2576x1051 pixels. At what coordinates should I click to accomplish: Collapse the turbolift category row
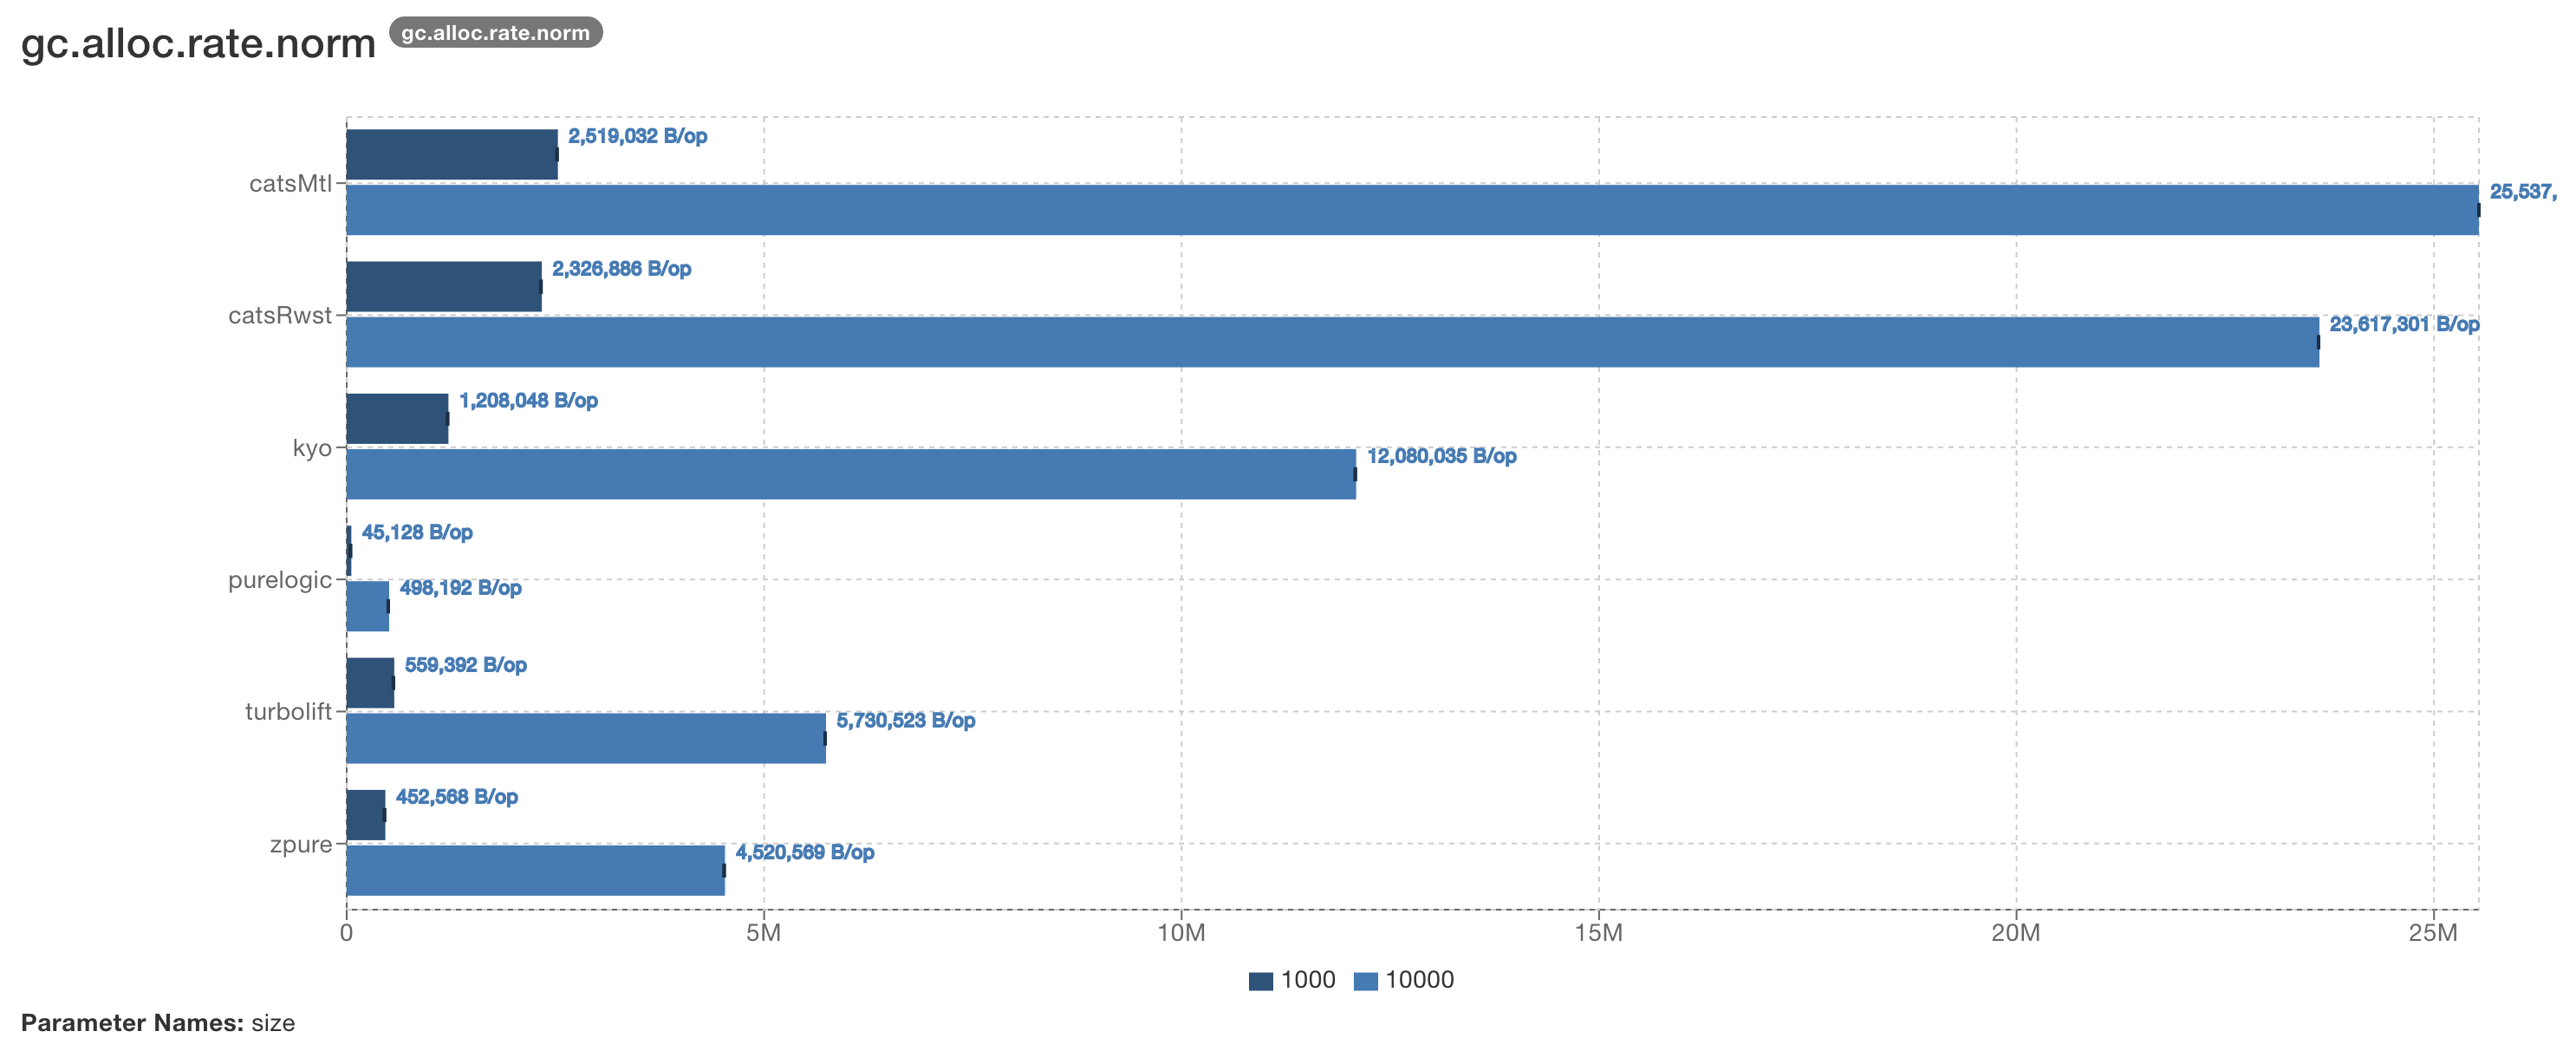click(x=290, y=711)
